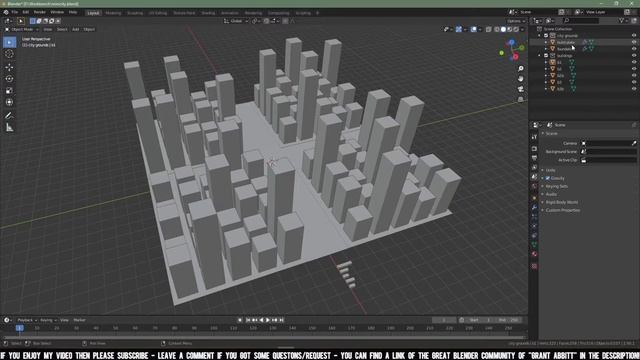The height and width of the screenshot is (360, 640).
Task: Click the Play animation button
Action: (x=268, y=320)
